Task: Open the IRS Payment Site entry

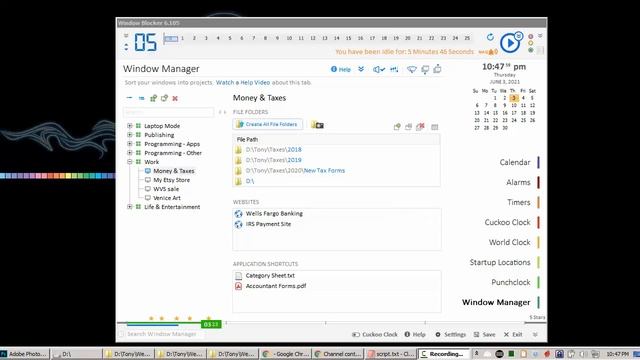Action: (268, 224)
